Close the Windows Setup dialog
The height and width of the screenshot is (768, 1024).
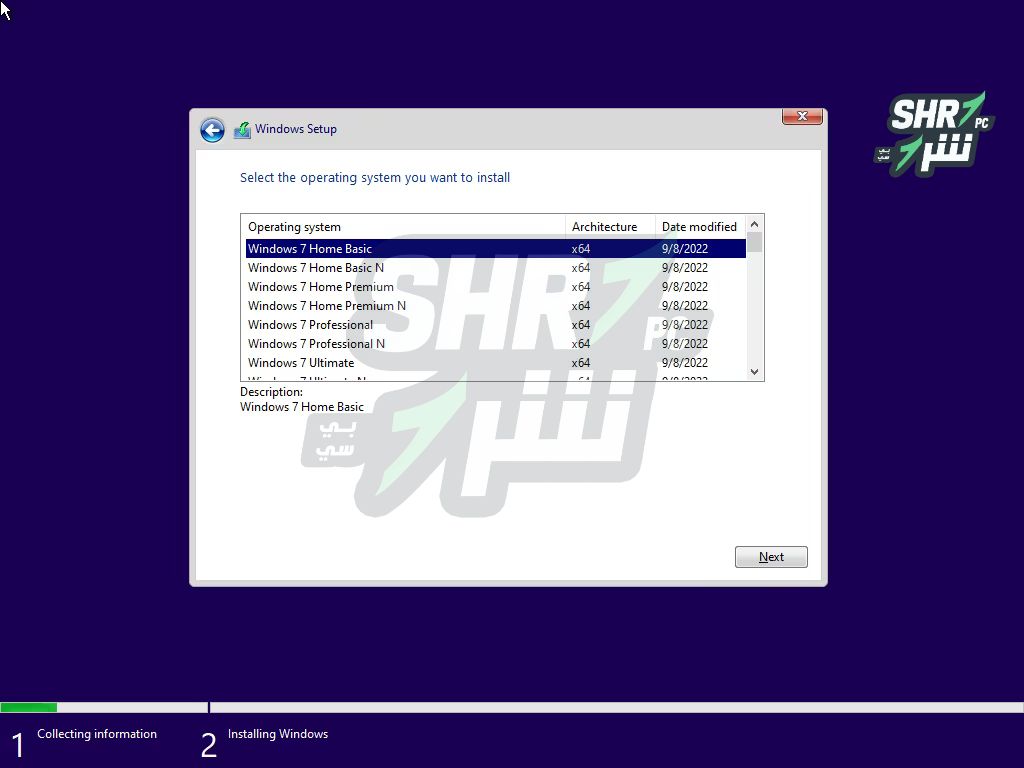[802, 116]
